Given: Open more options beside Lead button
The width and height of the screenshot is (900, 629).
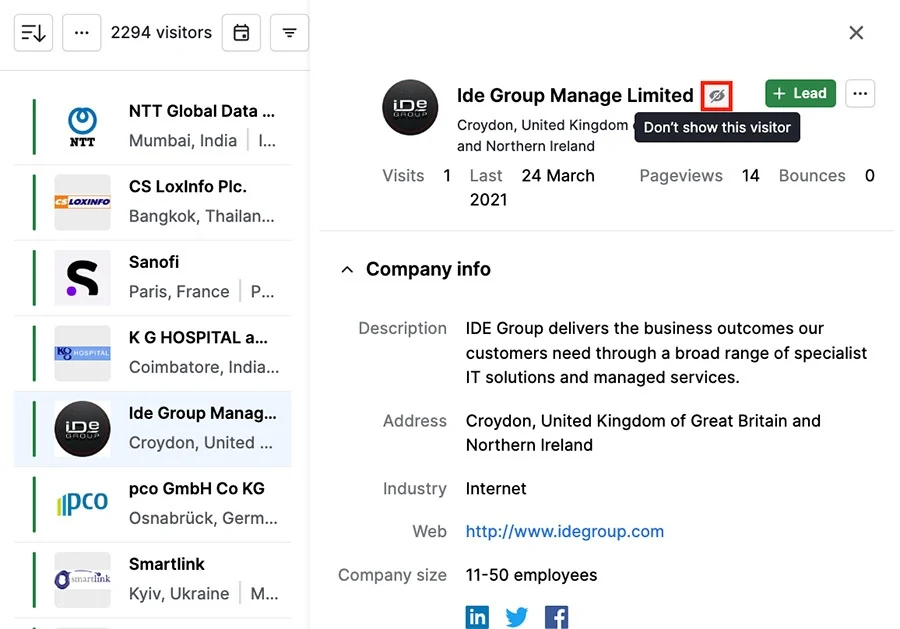Looking at the screenshot, I should 860,94.
